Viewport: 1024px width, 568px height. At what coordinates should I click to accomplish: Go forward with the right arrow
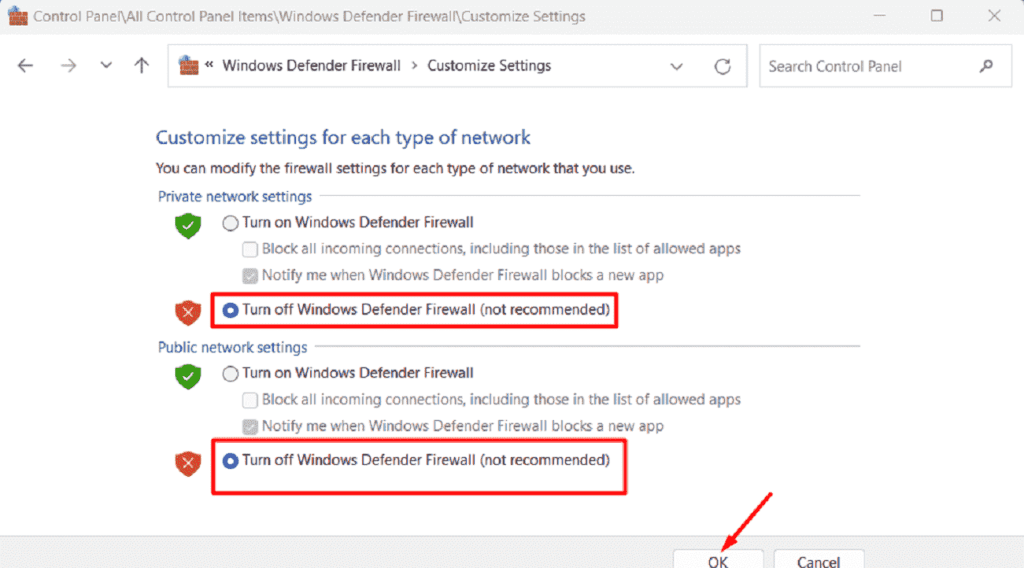[x=68, y=66]
